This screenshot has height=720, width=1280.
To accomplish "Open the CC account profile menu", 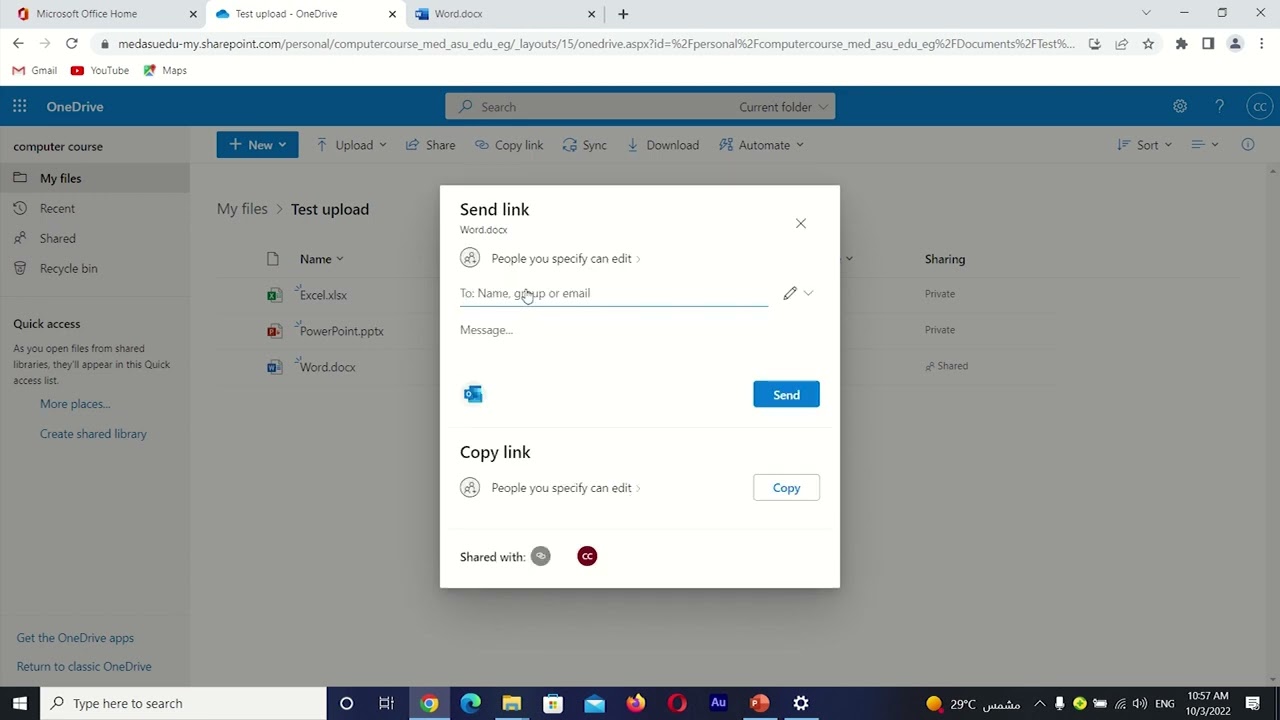I will tap(1259, 106).
